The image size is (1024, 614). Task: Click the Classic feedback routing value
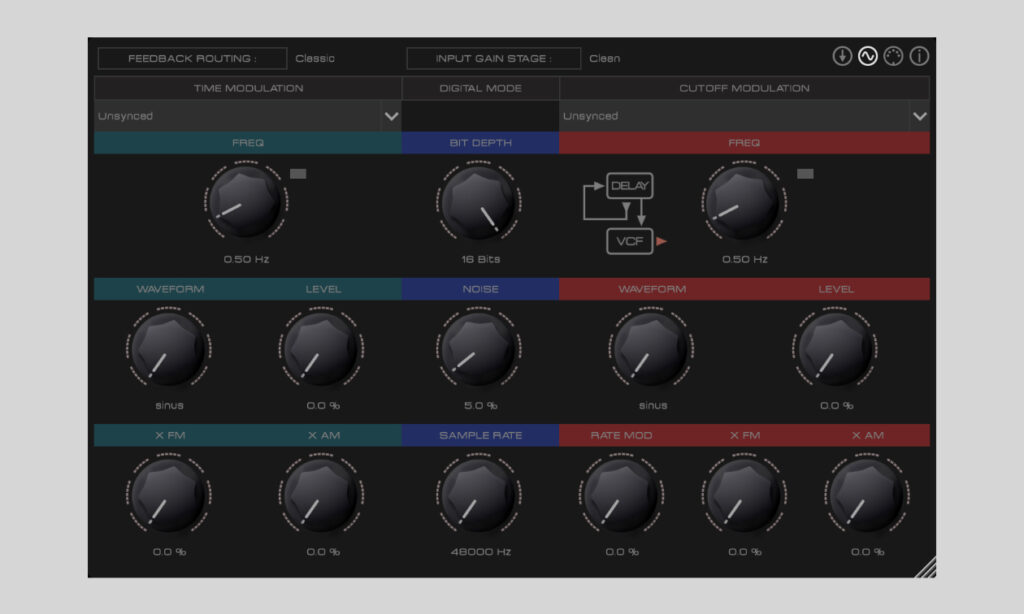(315, 58)
